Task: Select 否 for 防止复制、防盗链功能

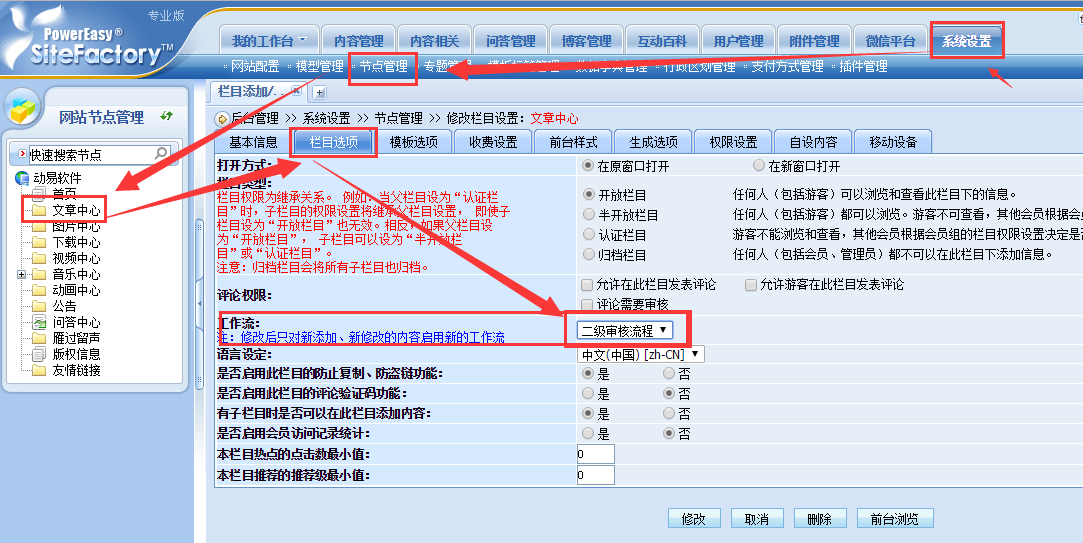Action: [669, 373]
